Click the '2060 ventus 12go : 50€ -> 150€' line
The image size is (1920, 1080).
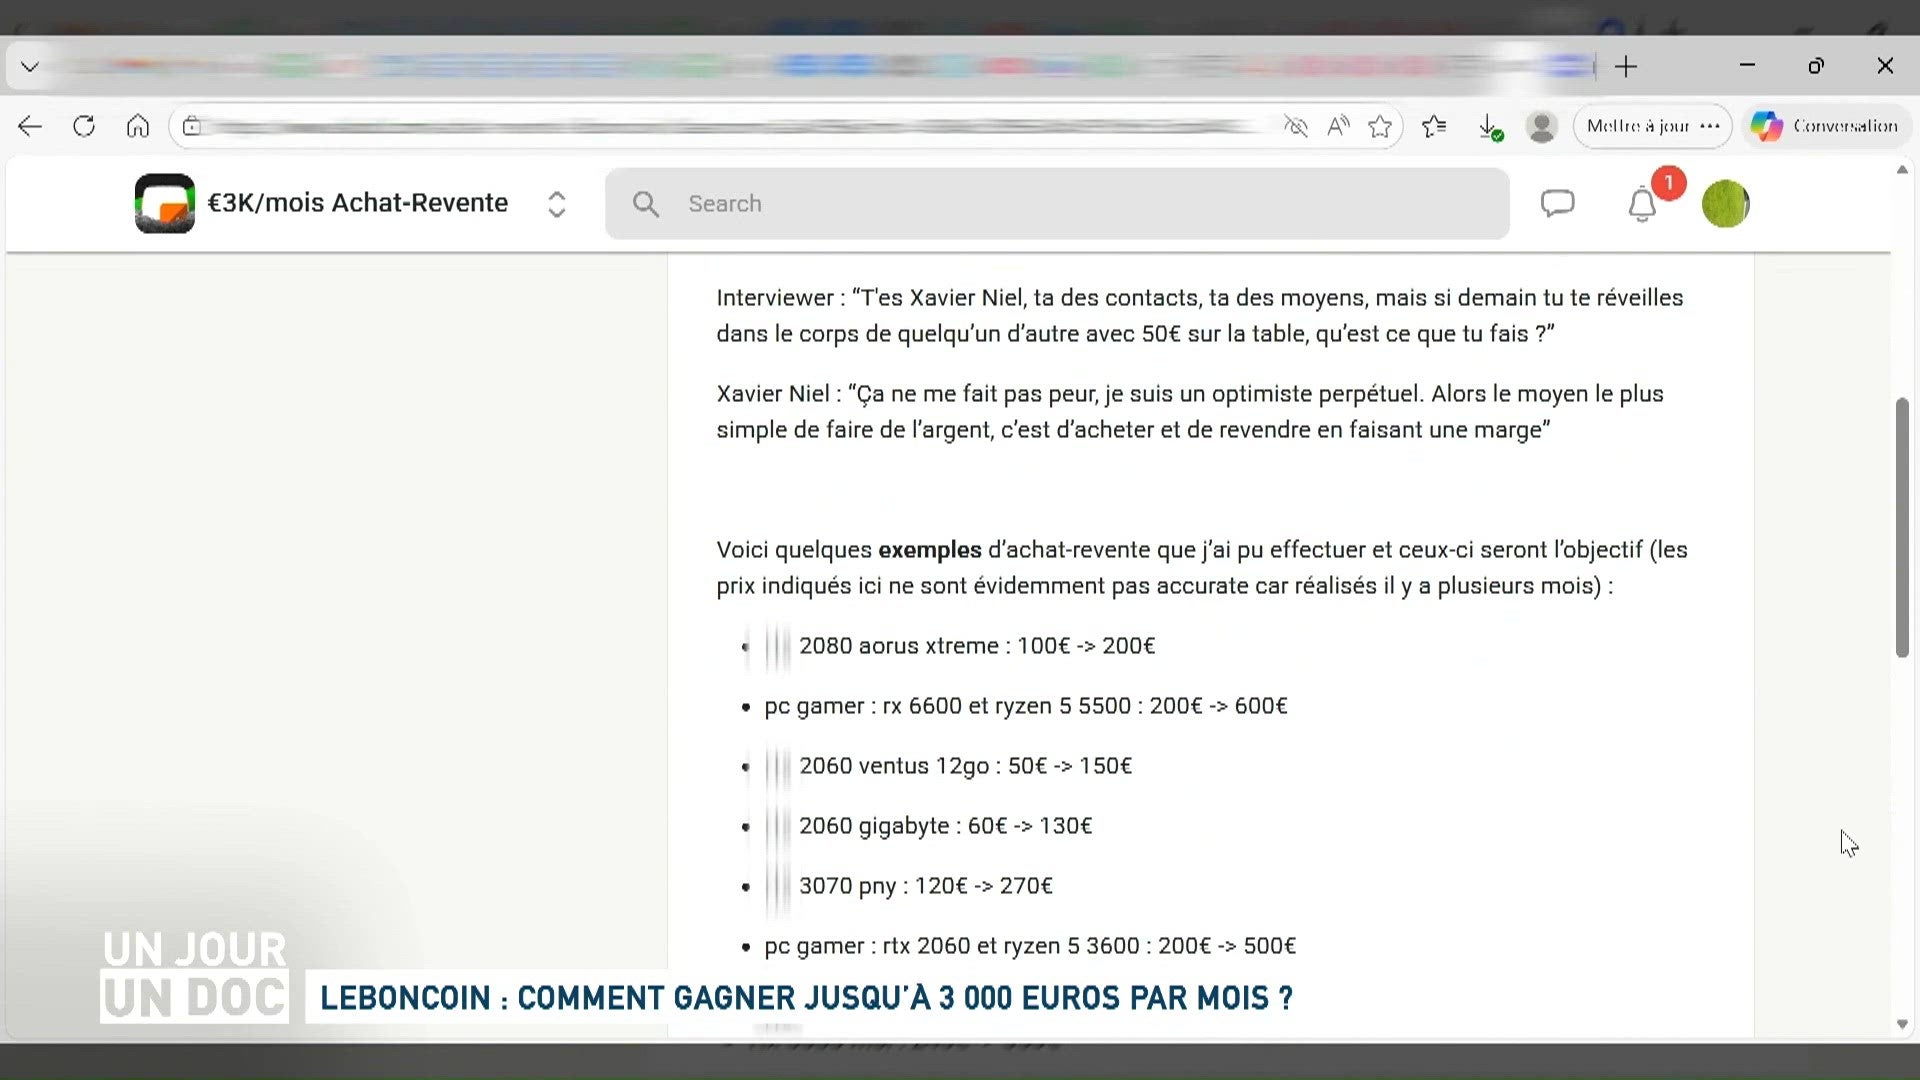click(x=965, y=766)
